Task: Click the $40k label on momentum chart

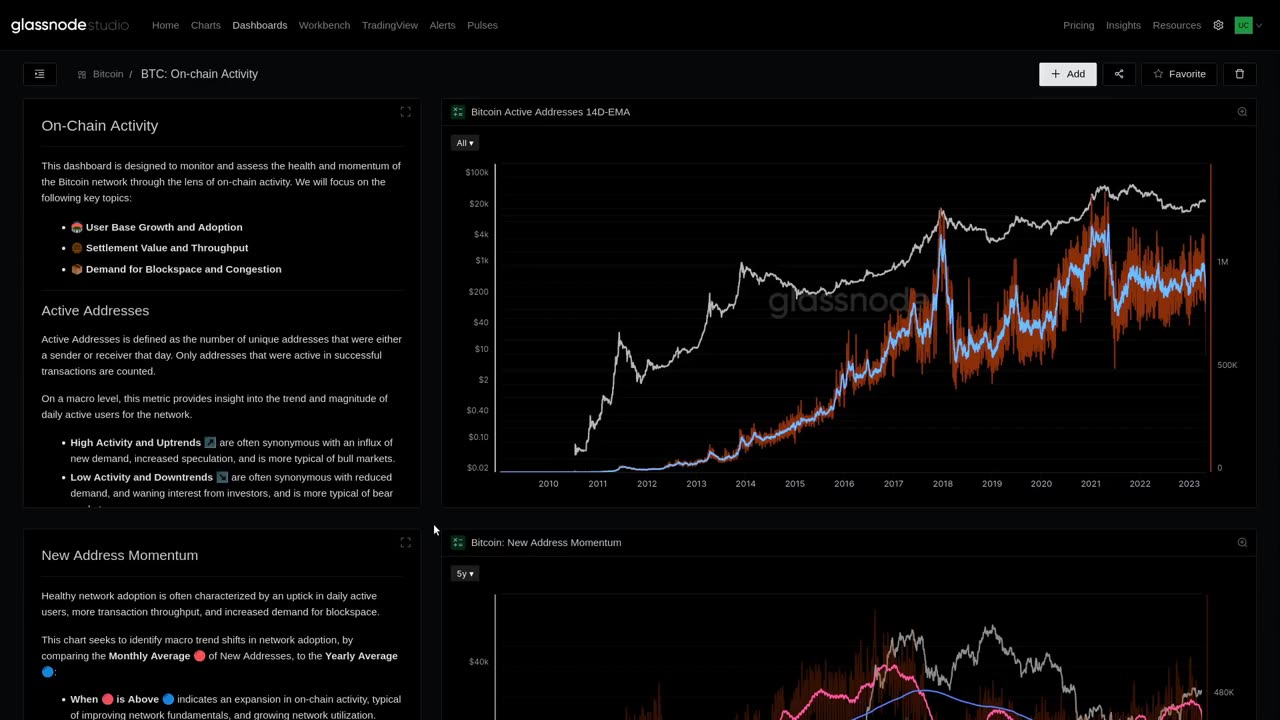Action: pyautogui.click(x=478, y=662)
